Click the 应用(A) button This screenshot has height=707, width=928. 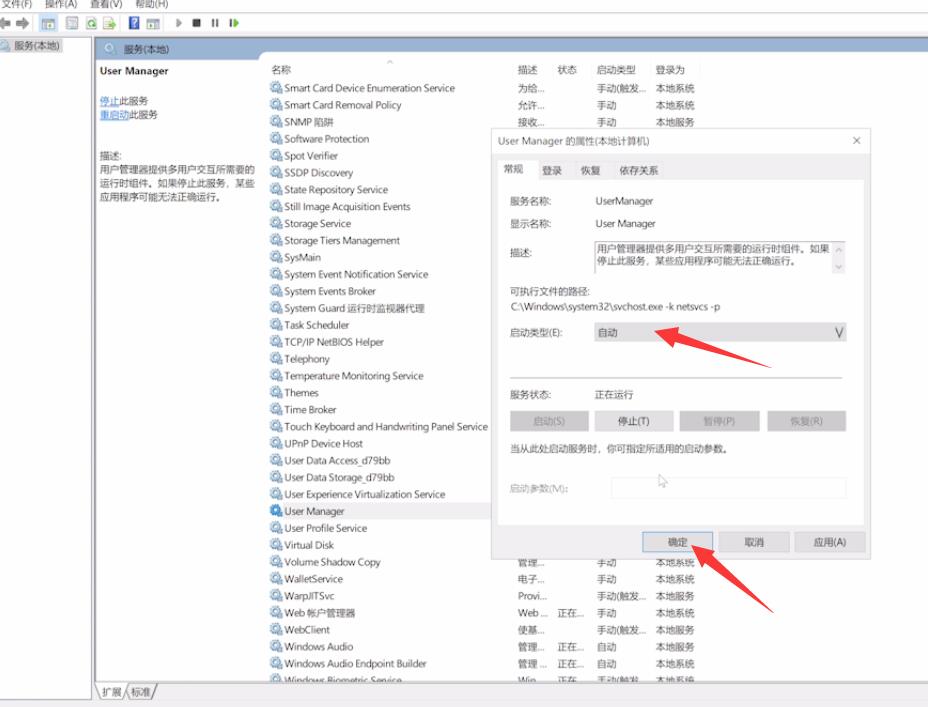tap(830, 542)
